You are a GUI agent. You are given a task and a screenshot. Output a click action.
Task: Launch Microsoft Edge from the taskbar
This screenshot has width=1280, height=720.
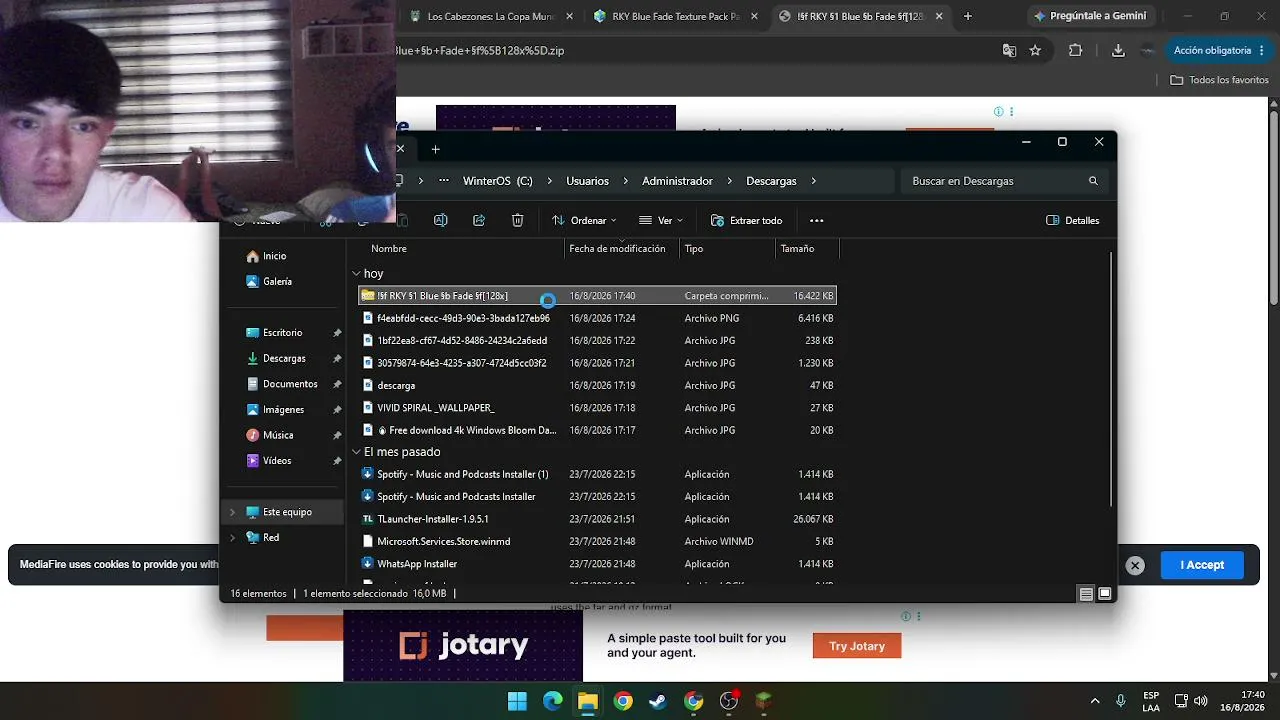pyautogui.click(x=553, y=701)
